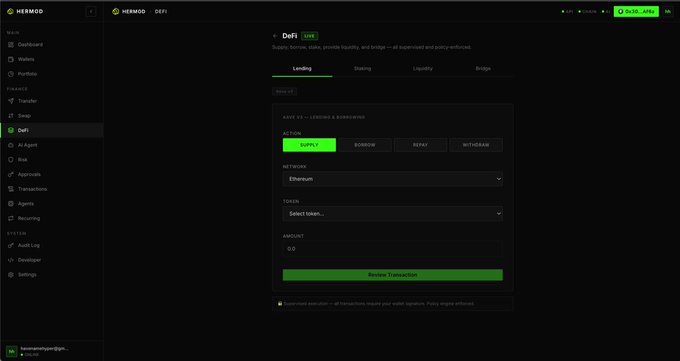Click the user avatar at sidebar bottom

tap(12, 351)
